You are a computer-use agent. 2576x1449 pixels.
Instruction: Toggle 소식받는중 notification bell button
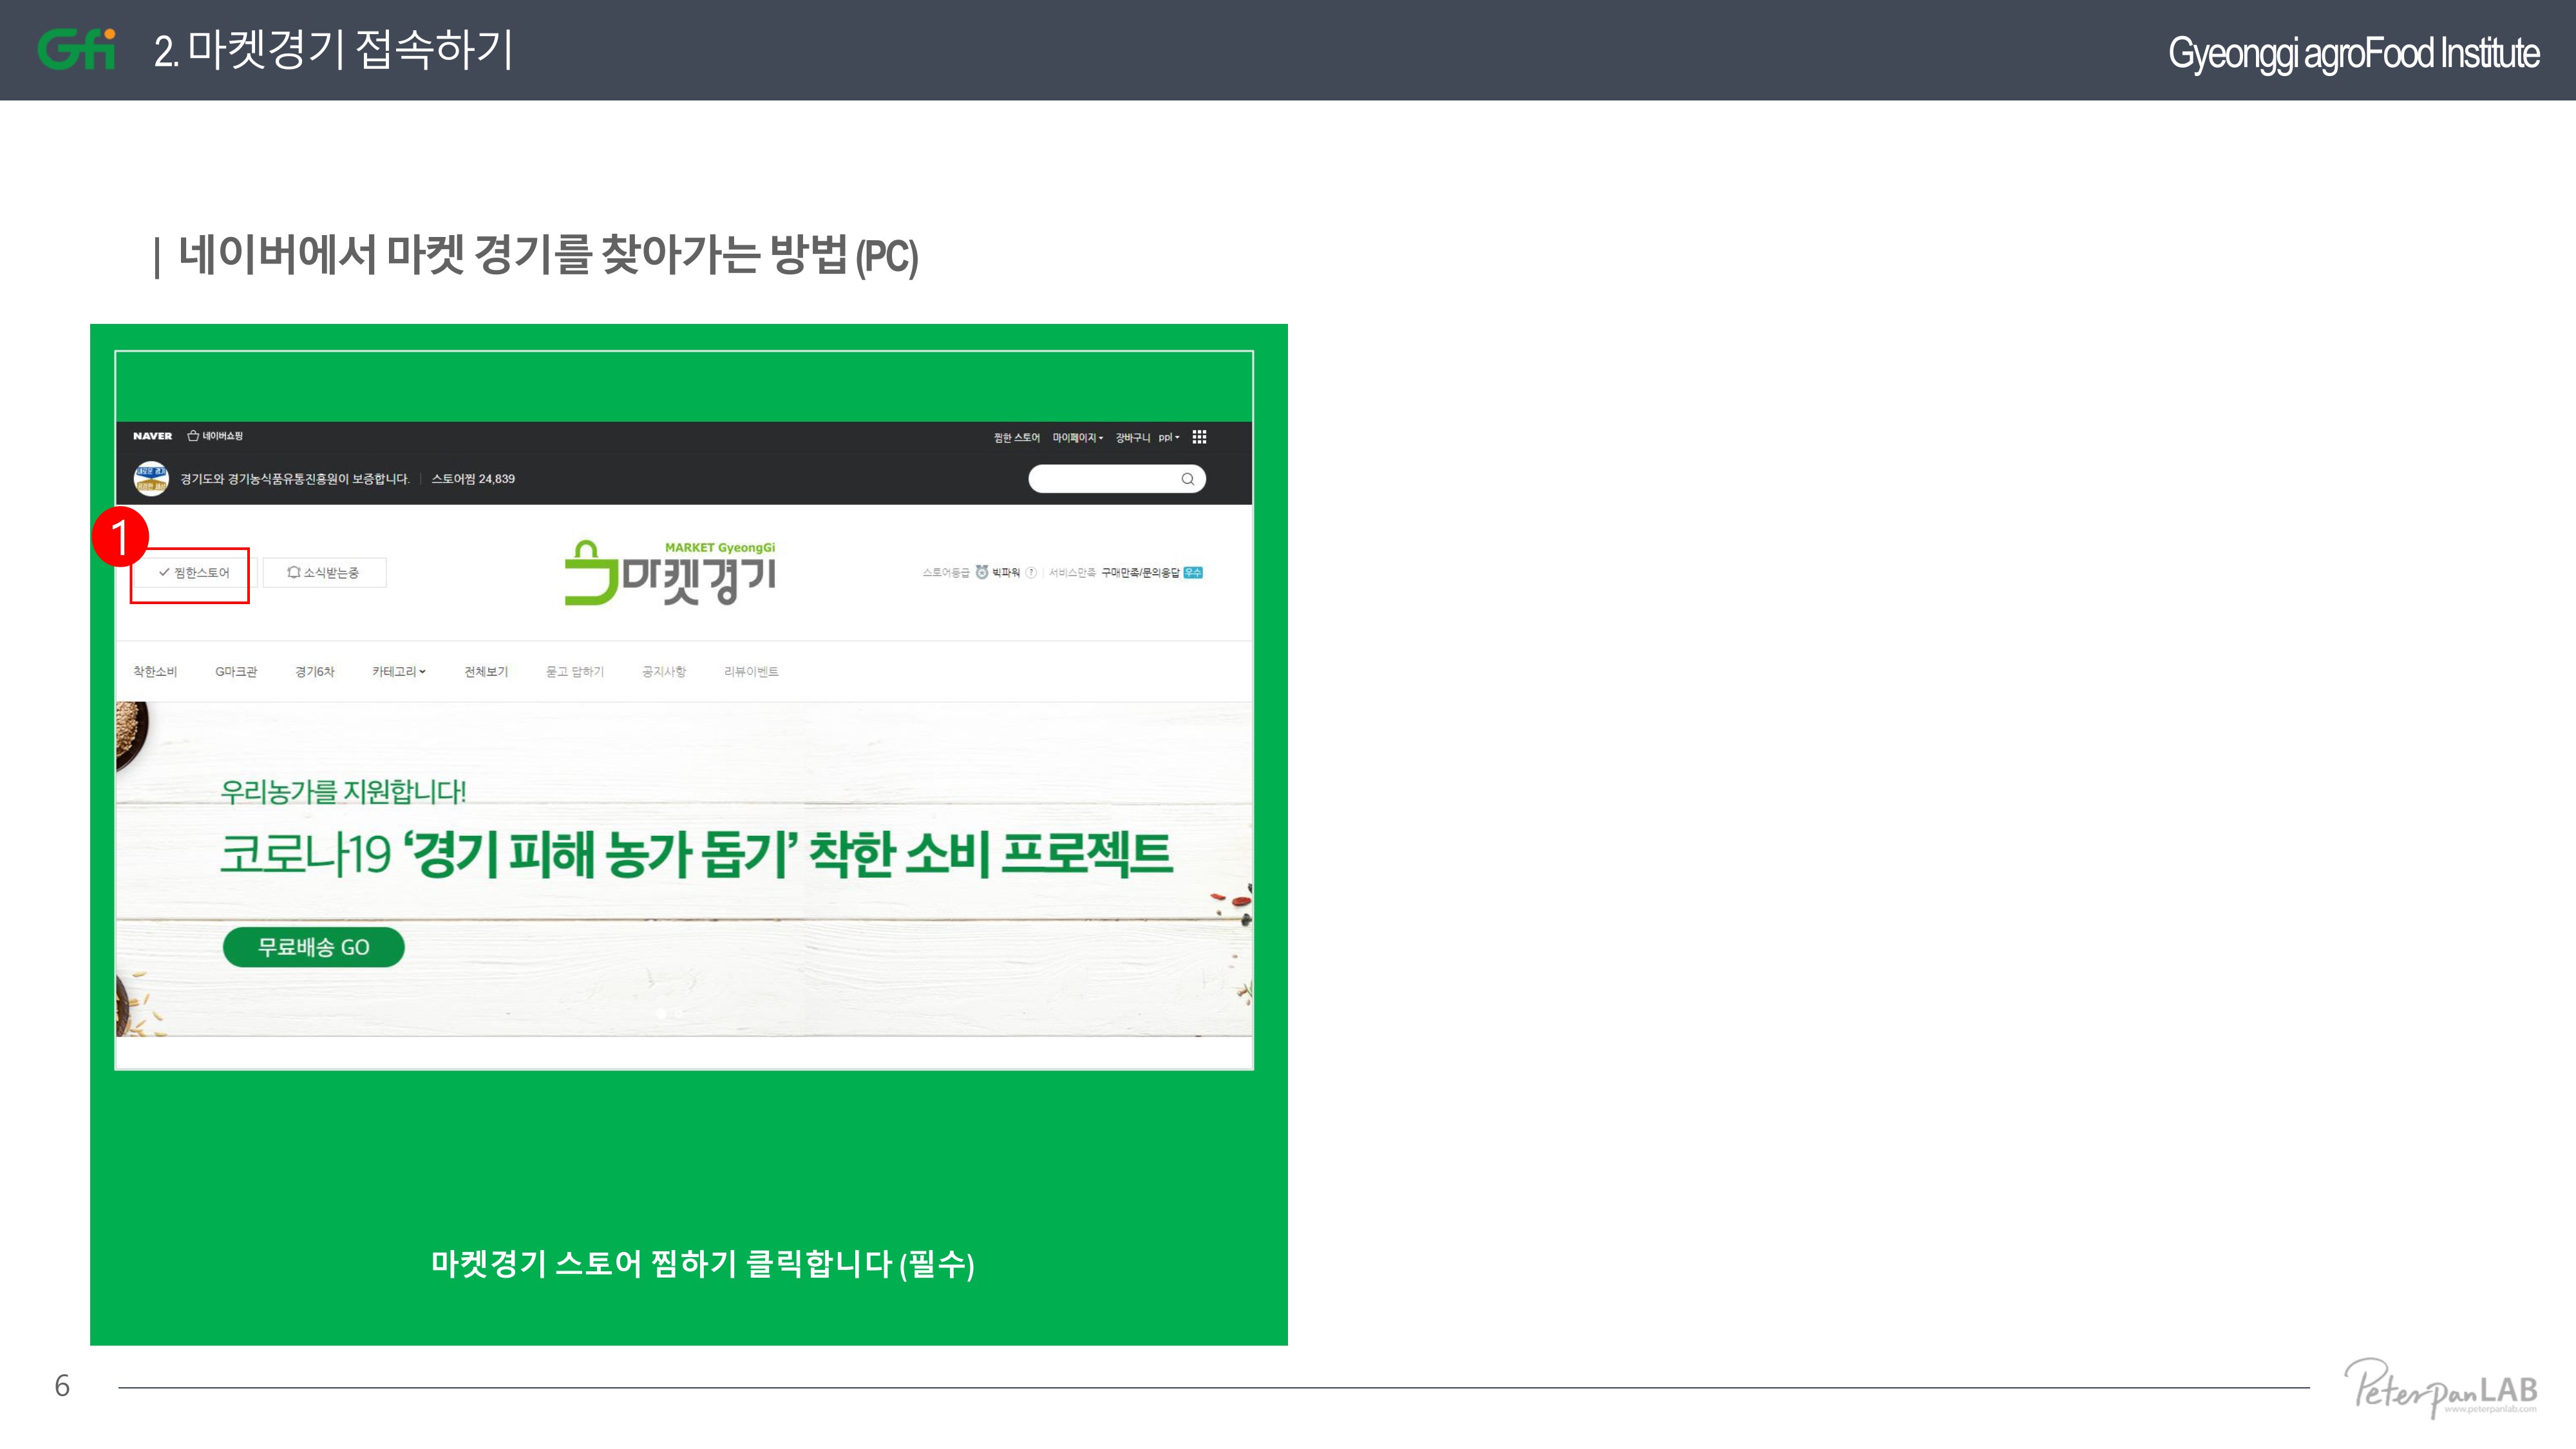(x=324, y=573)
